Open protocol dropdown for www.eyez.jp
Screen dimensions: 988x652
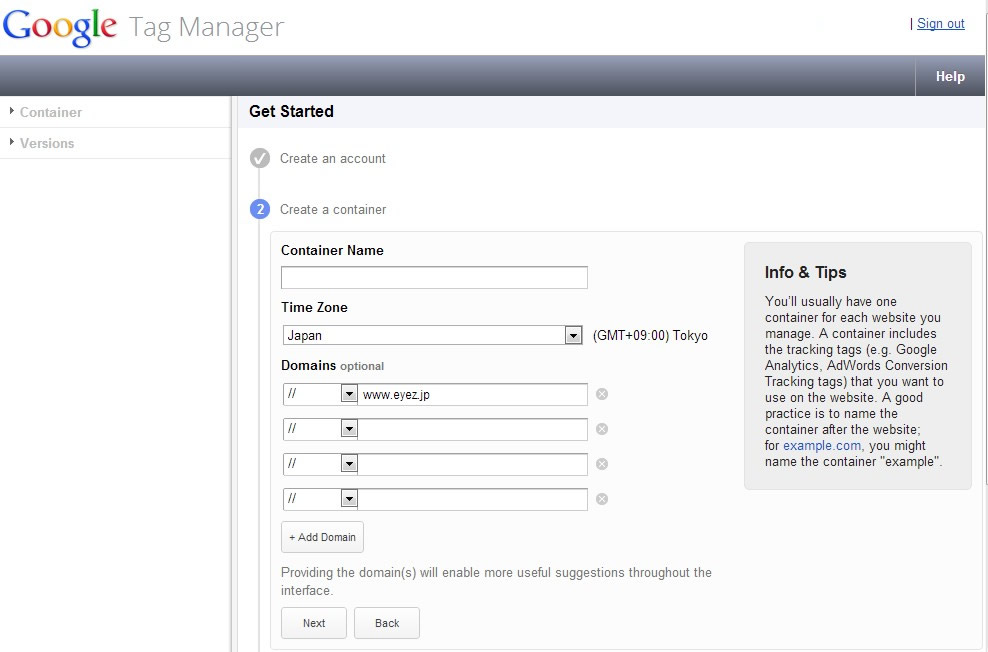point(320,394)
